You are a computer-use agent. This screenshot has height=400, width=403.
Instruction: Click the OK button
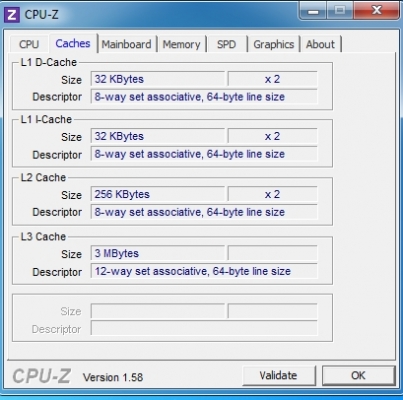coord(358,376)
